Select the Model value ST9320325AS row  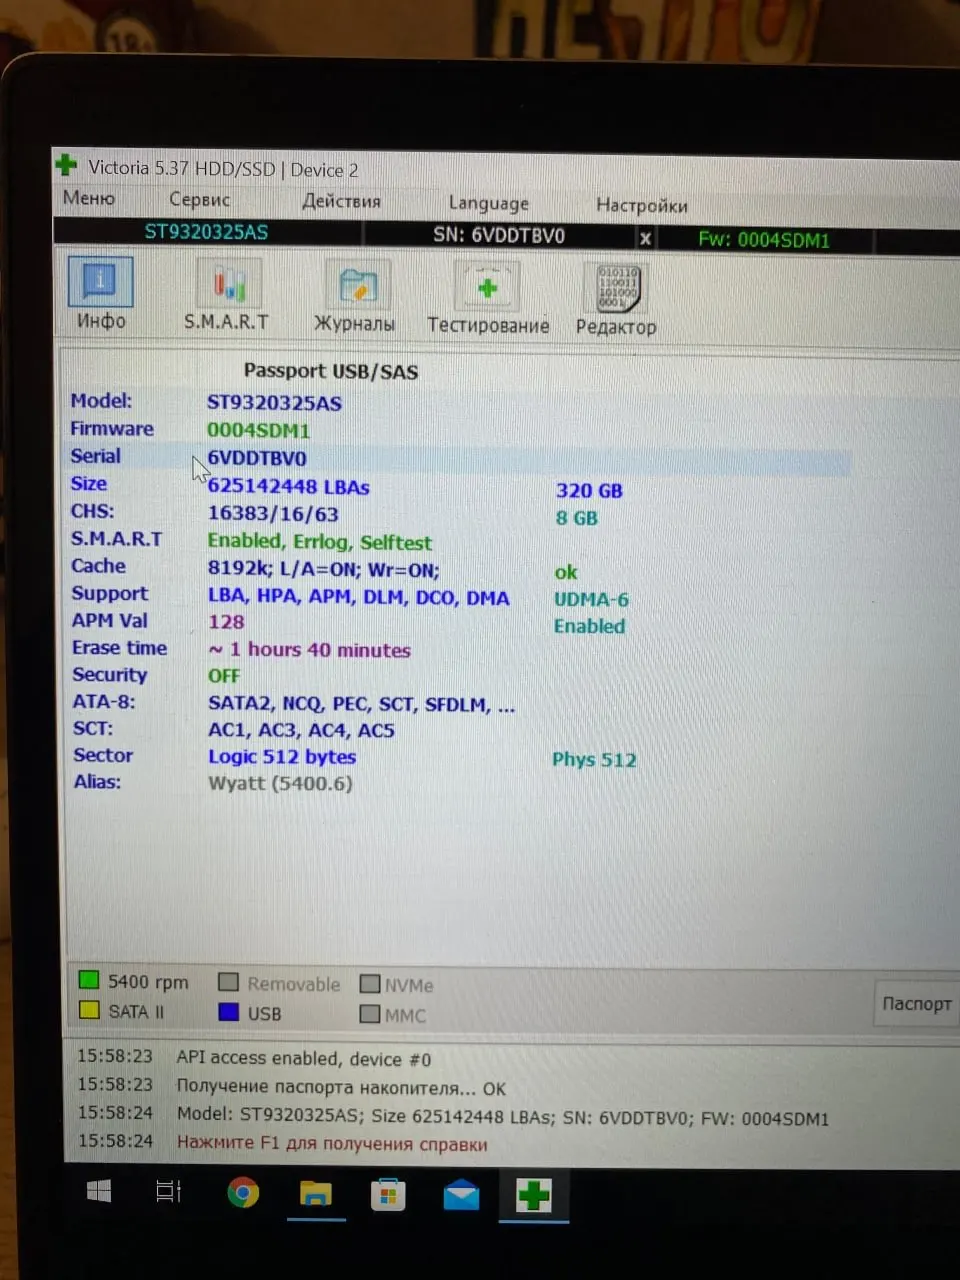click(x=274, y=403)
